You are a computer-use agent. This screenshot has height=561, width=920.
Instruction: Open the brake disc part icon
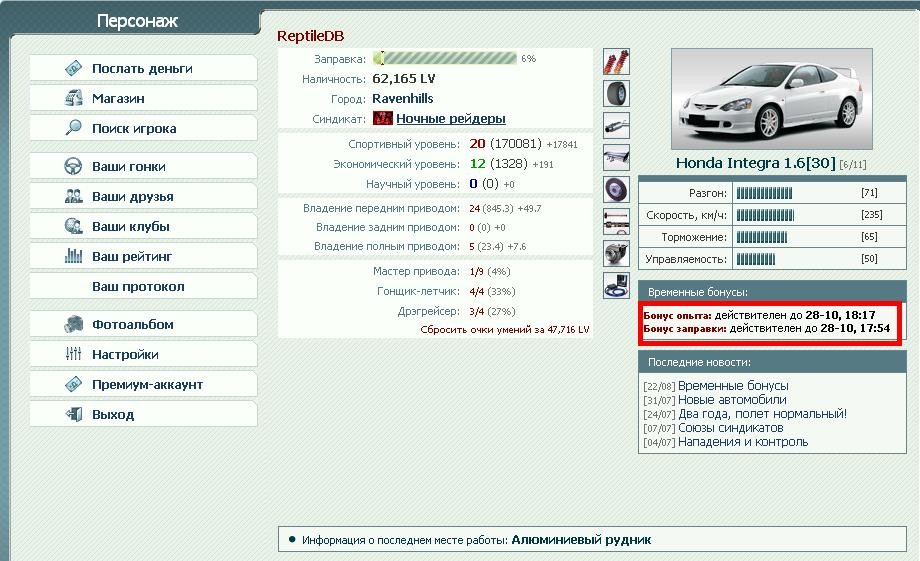[x=616, y=190]
